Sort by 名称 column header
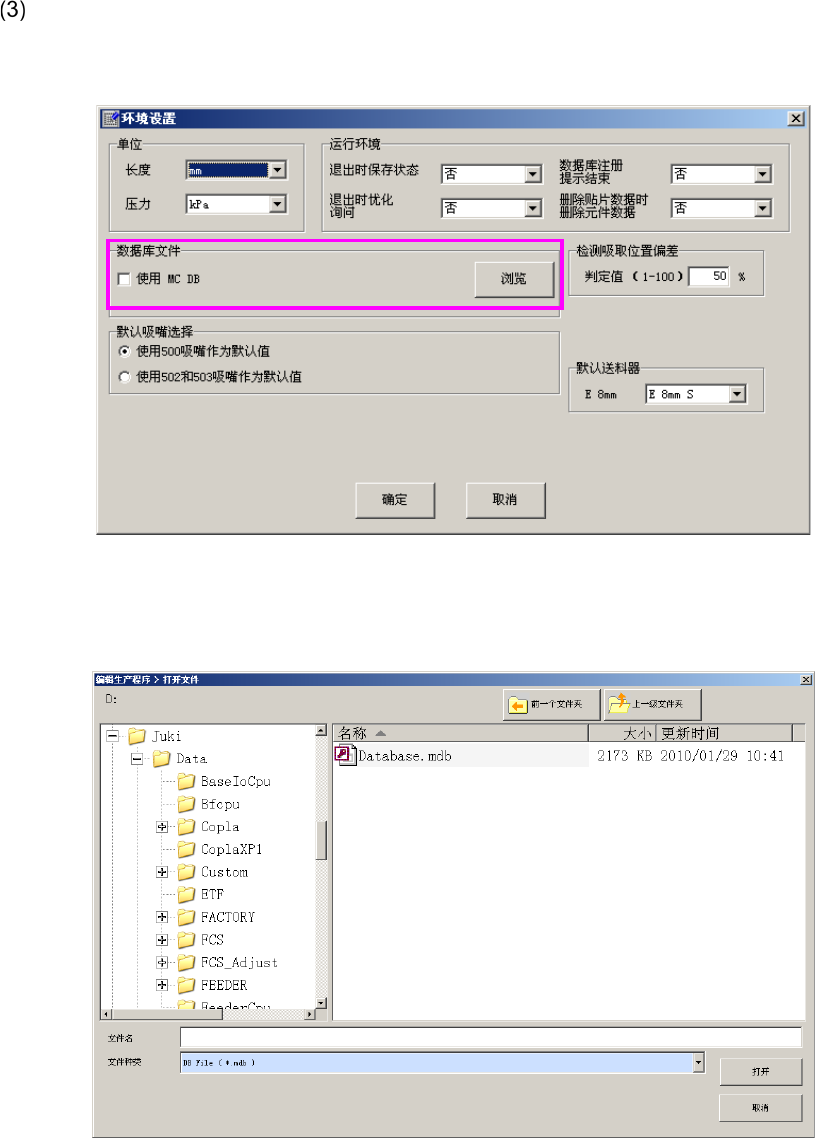The height and width of the screenshot is (1138, 815). [461, 733]
